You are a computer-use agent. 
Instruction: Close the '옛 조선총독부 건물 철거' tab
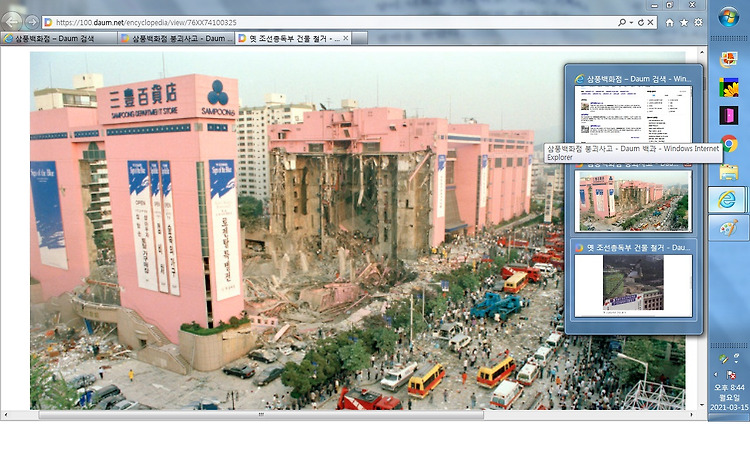345,38
